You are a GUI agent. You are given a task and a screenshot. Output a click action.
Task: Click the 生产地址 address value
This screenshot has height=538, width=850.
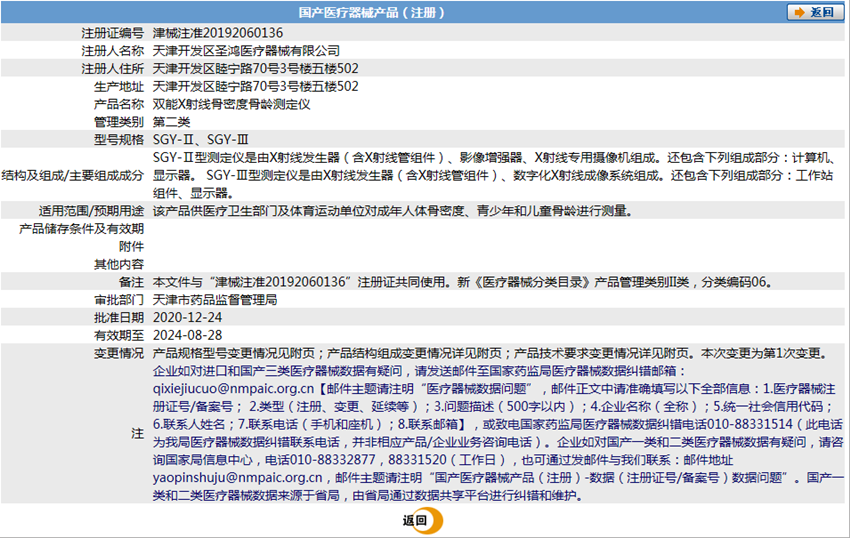(x=255, y=87)
